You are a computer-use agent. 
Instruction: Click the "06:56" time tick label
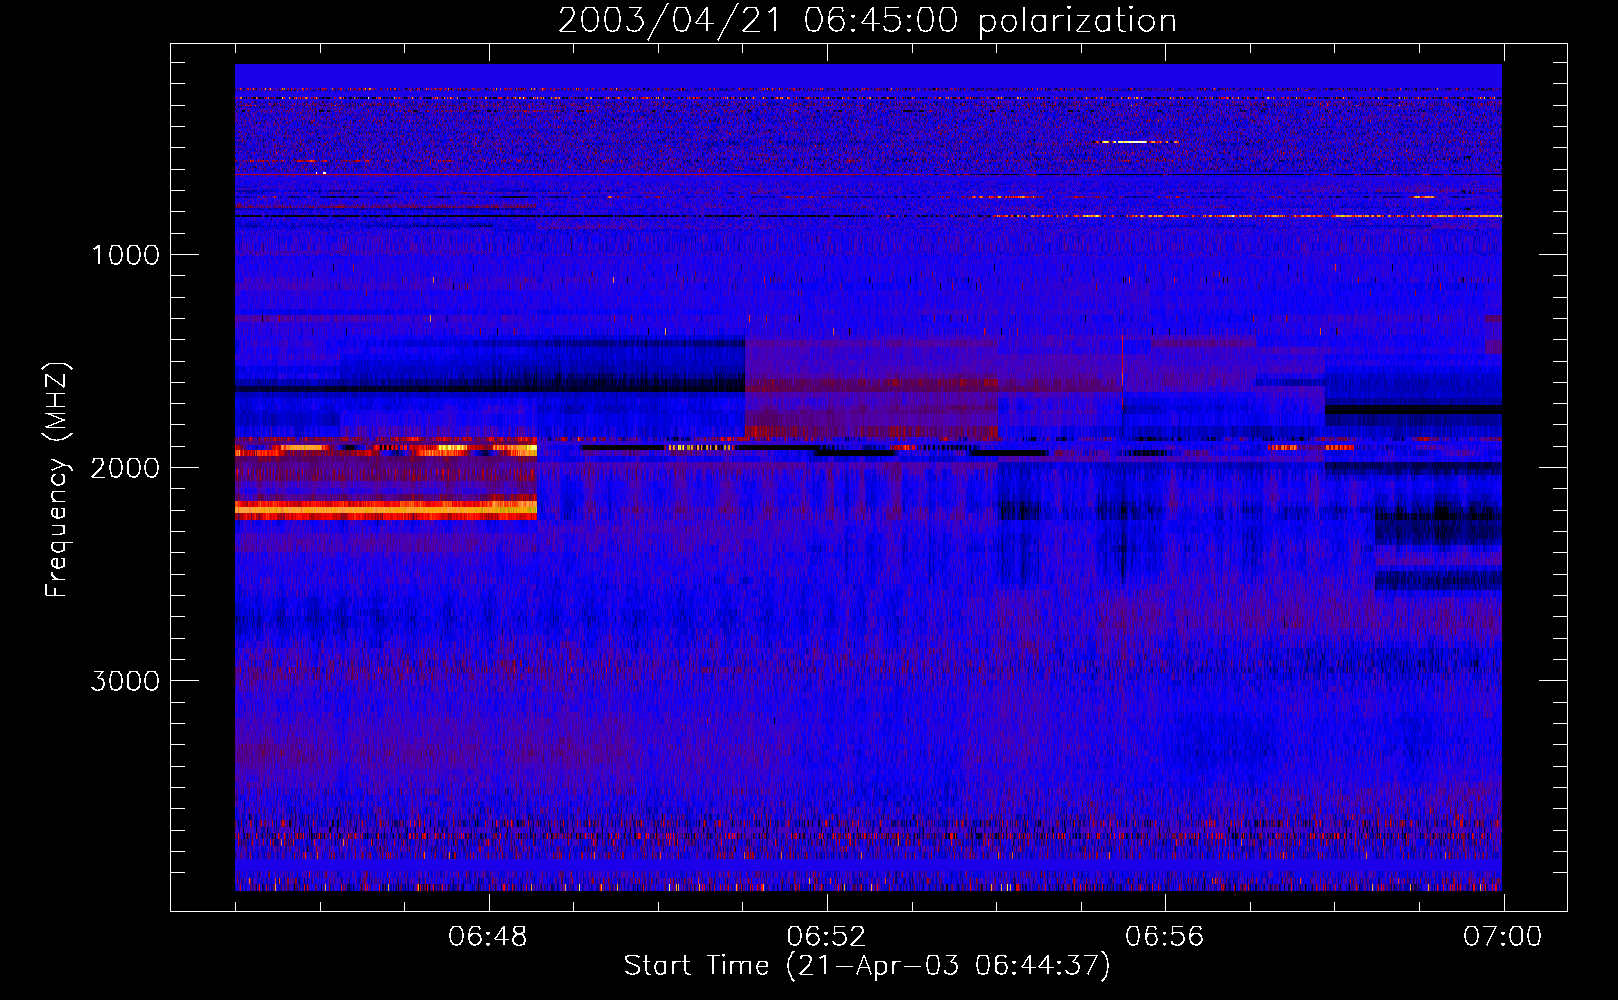[1164, 937]
